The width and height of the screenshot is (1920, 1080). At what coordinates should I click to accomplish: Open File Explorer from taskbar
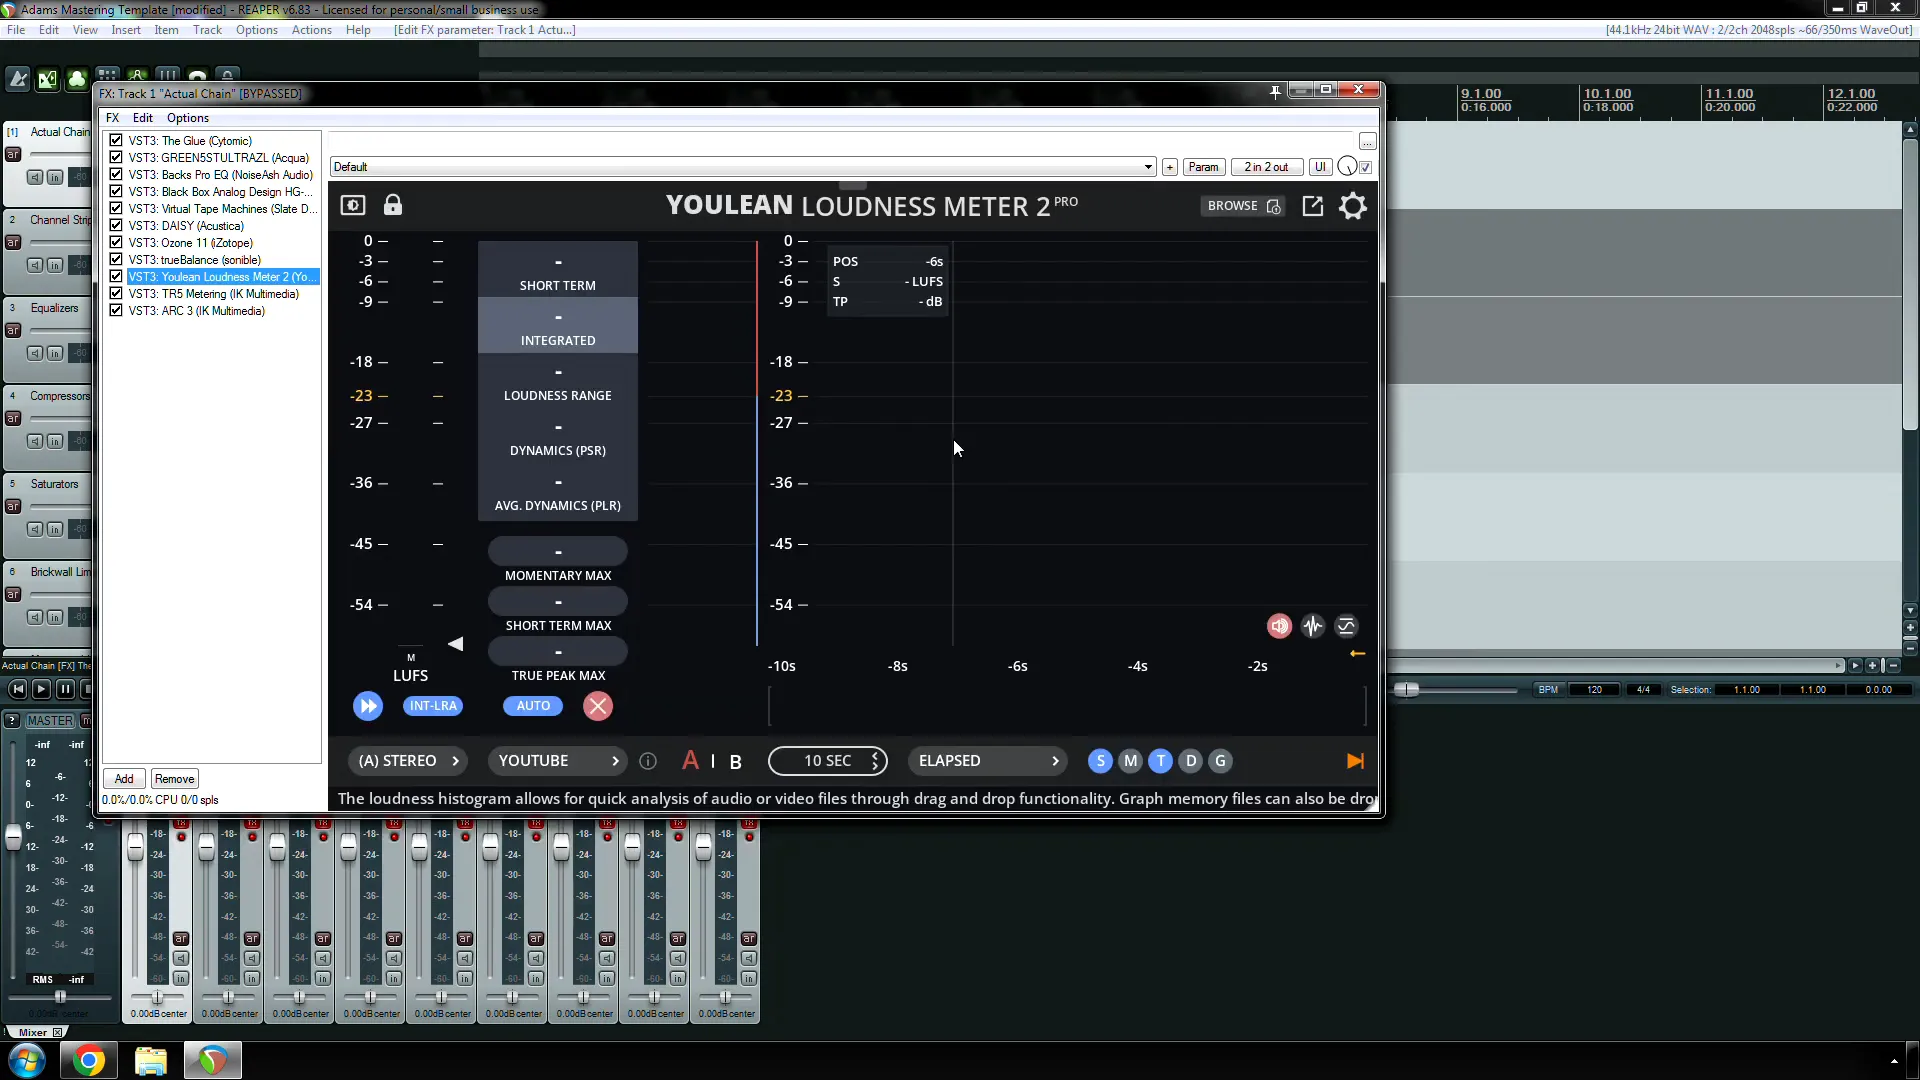[x=151, y=1060]
